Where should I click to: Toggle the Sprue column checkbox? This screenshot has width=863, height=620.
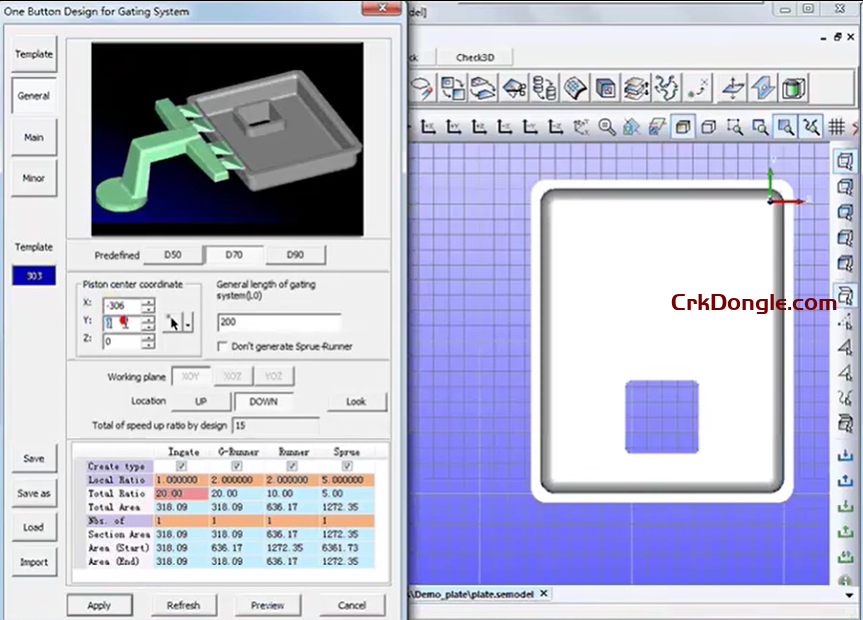click(346, 466)
